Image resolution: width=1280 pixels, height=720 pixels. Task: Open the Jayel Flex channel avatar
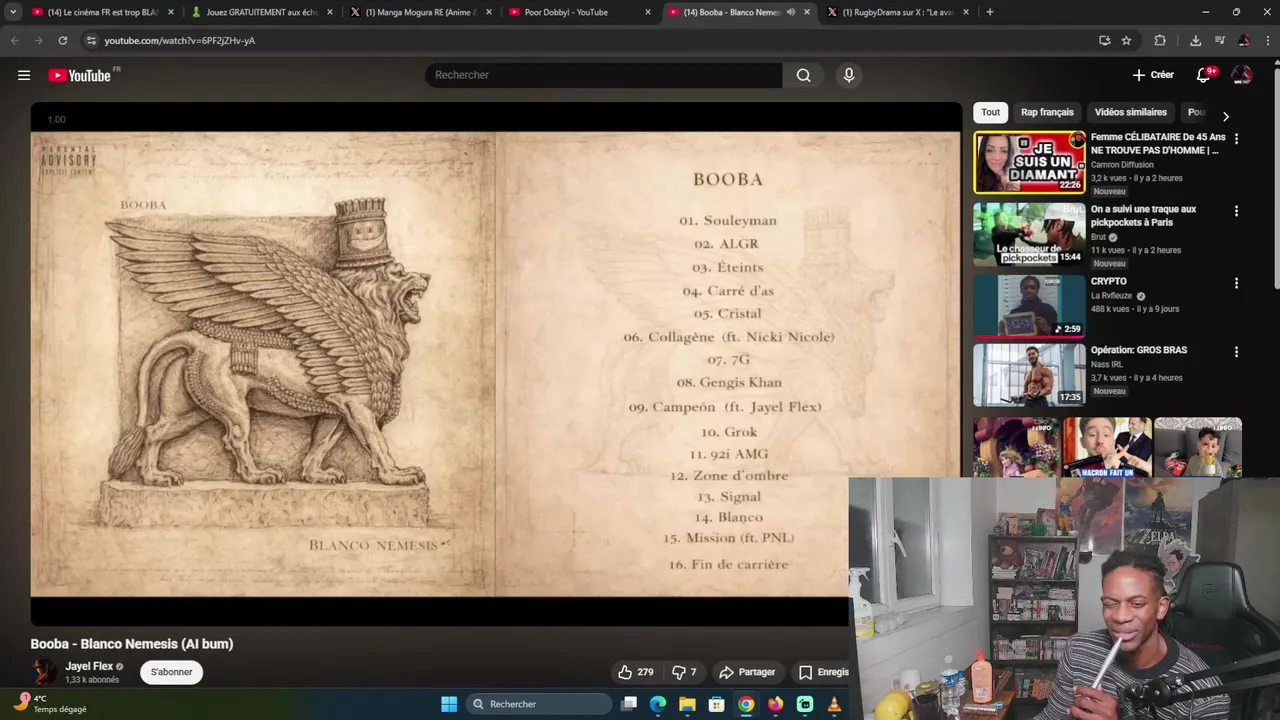pyautogui.click(x=44, y=672)
